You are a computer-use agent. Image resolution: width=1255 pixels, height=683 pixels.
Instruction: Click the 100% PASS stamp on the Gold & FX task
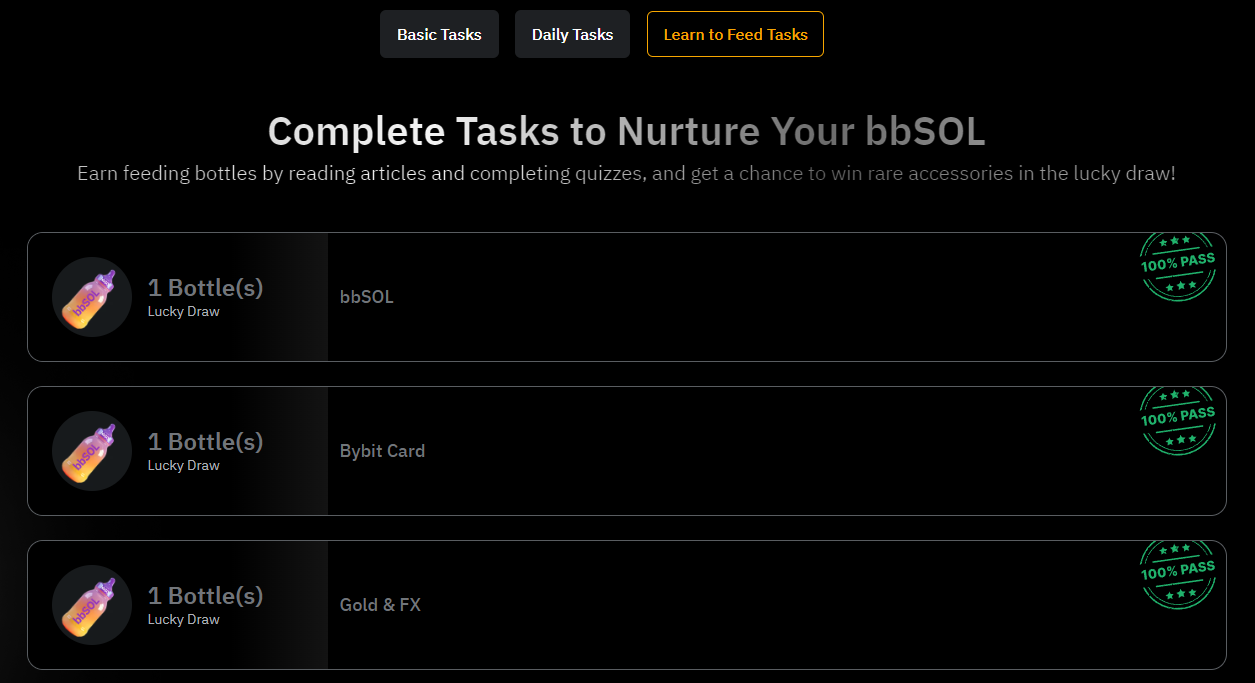pos(1178,573)
